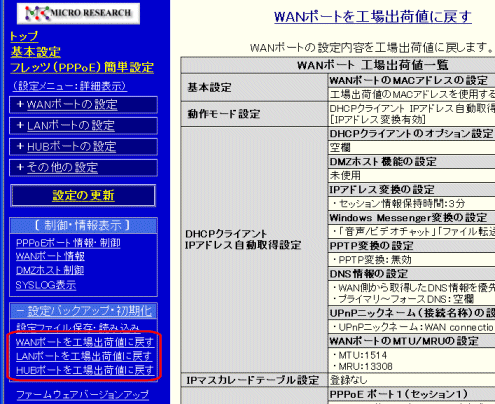Click the Micro Research logo
Viewport: 495px width, 404px height.
78,13
